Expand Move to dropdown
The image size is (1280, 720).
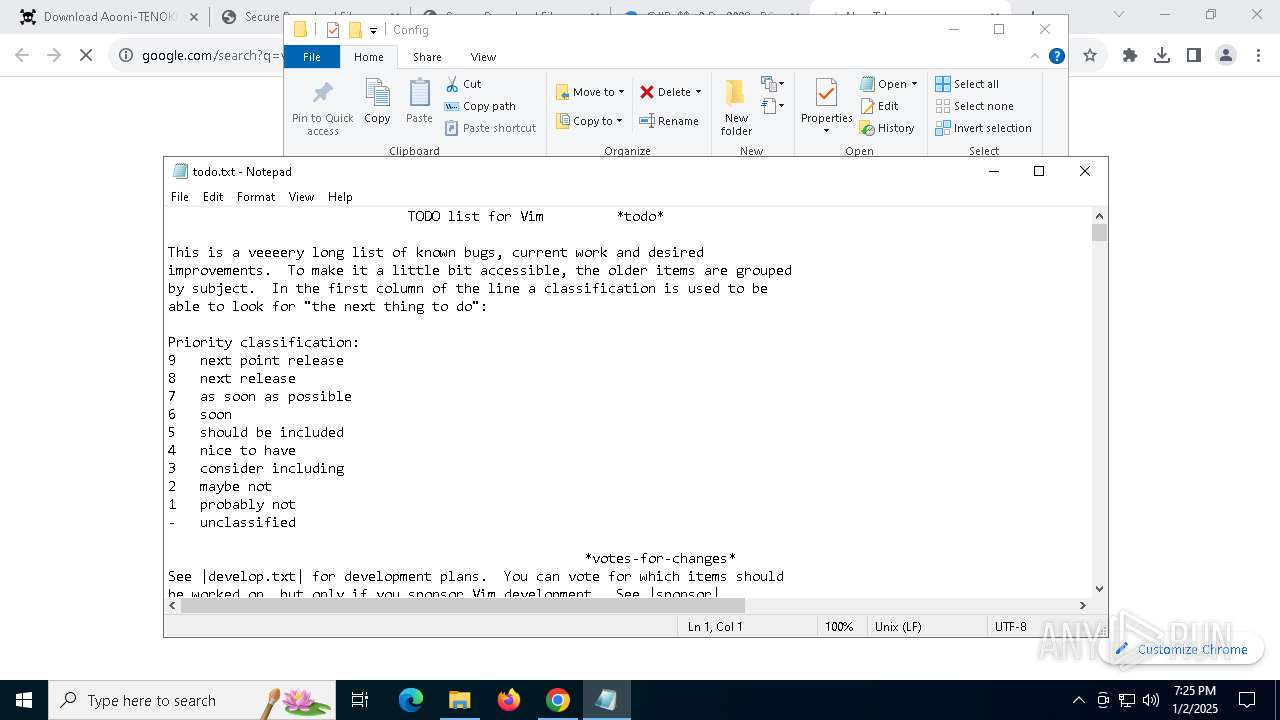621,92
